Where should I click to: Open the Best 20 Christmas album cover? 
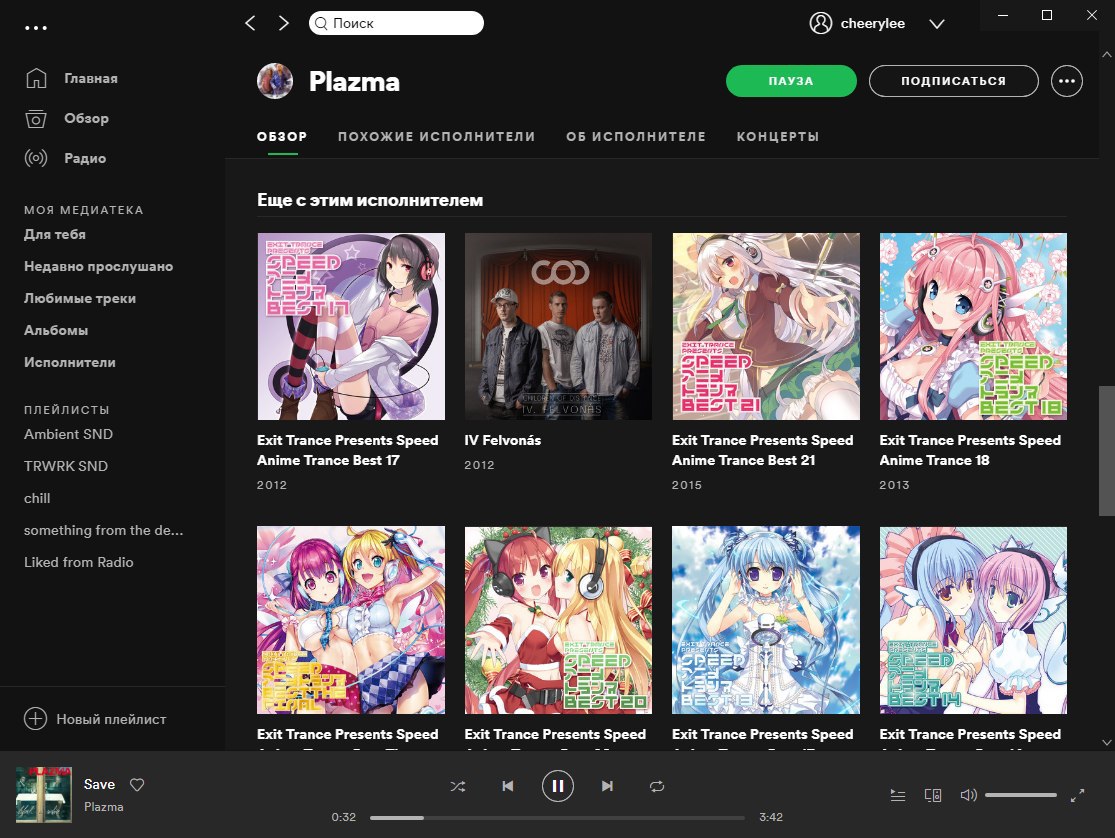click(558, 620)
